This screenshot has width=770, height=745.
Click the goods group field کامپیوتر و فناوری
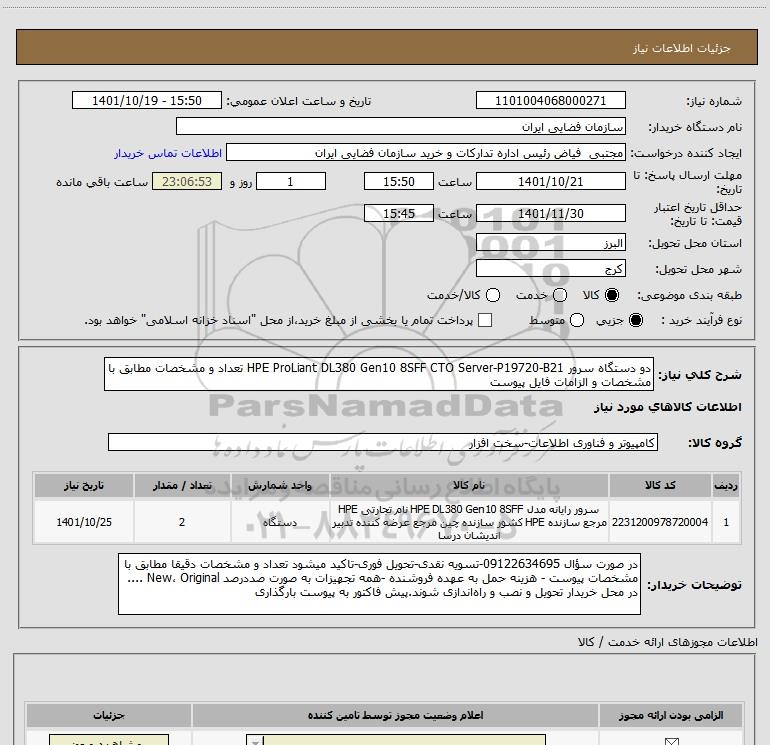383,442
